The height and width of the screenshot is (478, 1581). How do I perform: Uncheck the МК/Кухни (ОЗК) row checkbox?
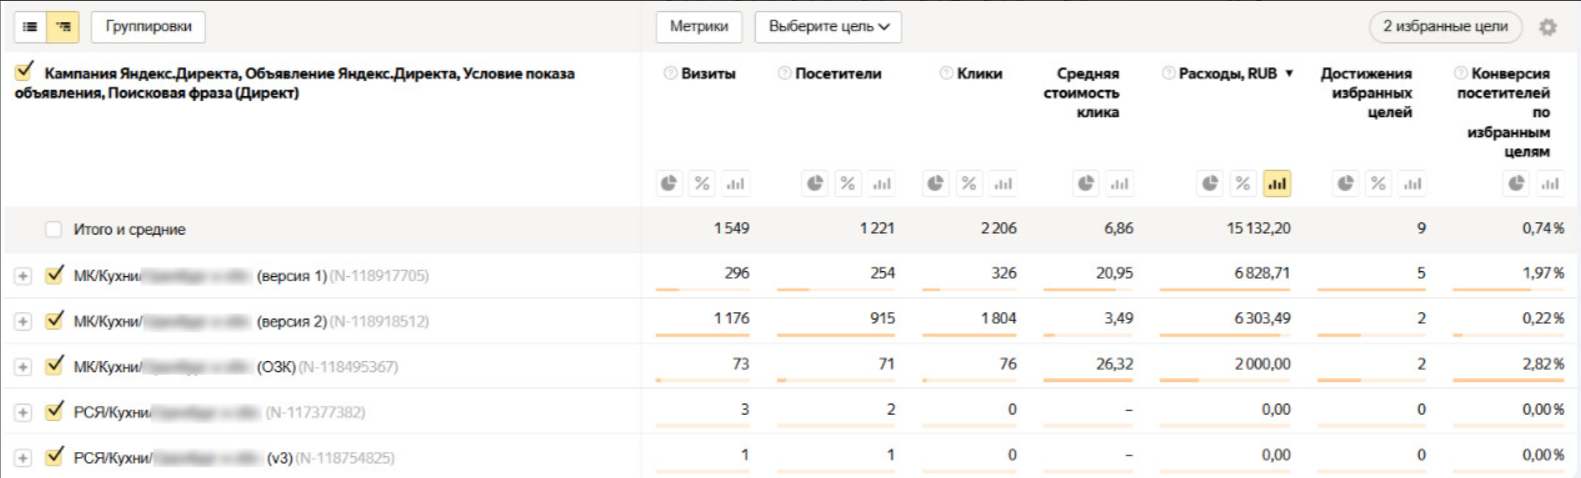pyautogui.click(x=54, y=366)
